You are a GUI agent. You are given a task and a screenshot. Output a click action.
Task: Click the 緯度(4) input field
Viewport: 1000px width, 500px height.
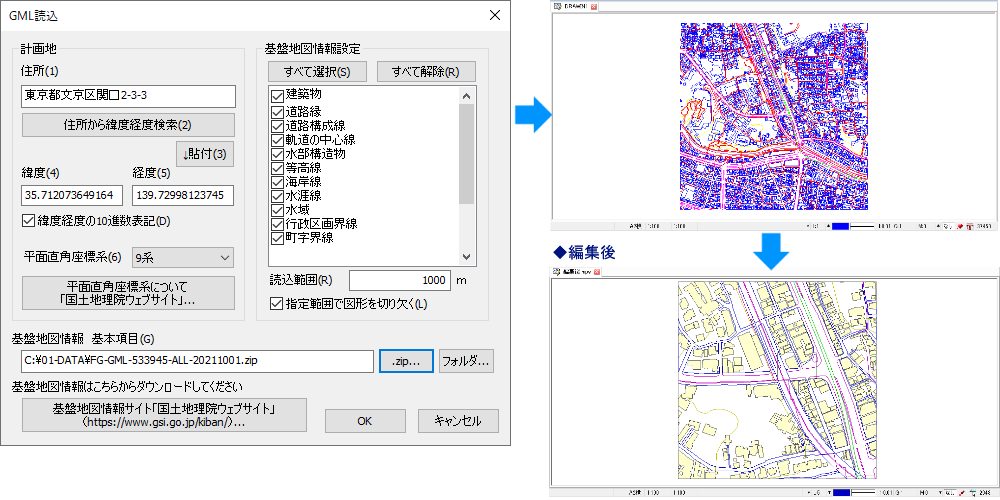tap(72, 195)
